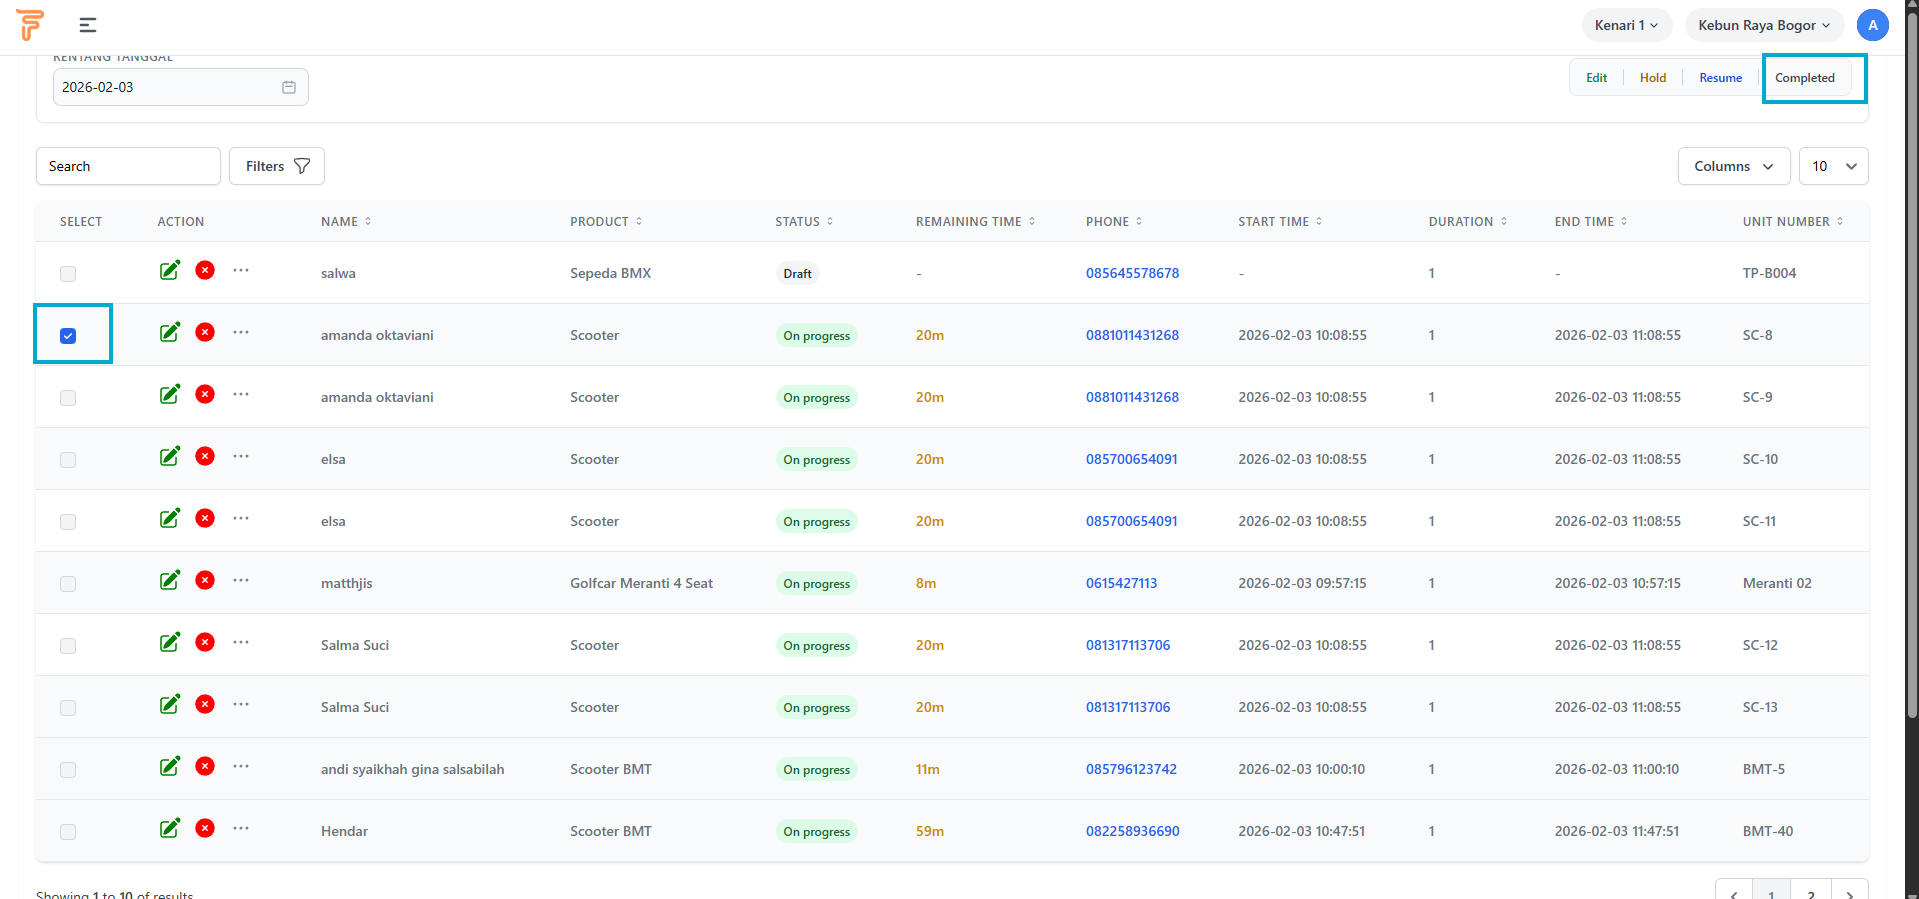Viewport: 1919px width, 899px height.
Task: Sort by Remaining Time column header
Action: click(975, 222)
